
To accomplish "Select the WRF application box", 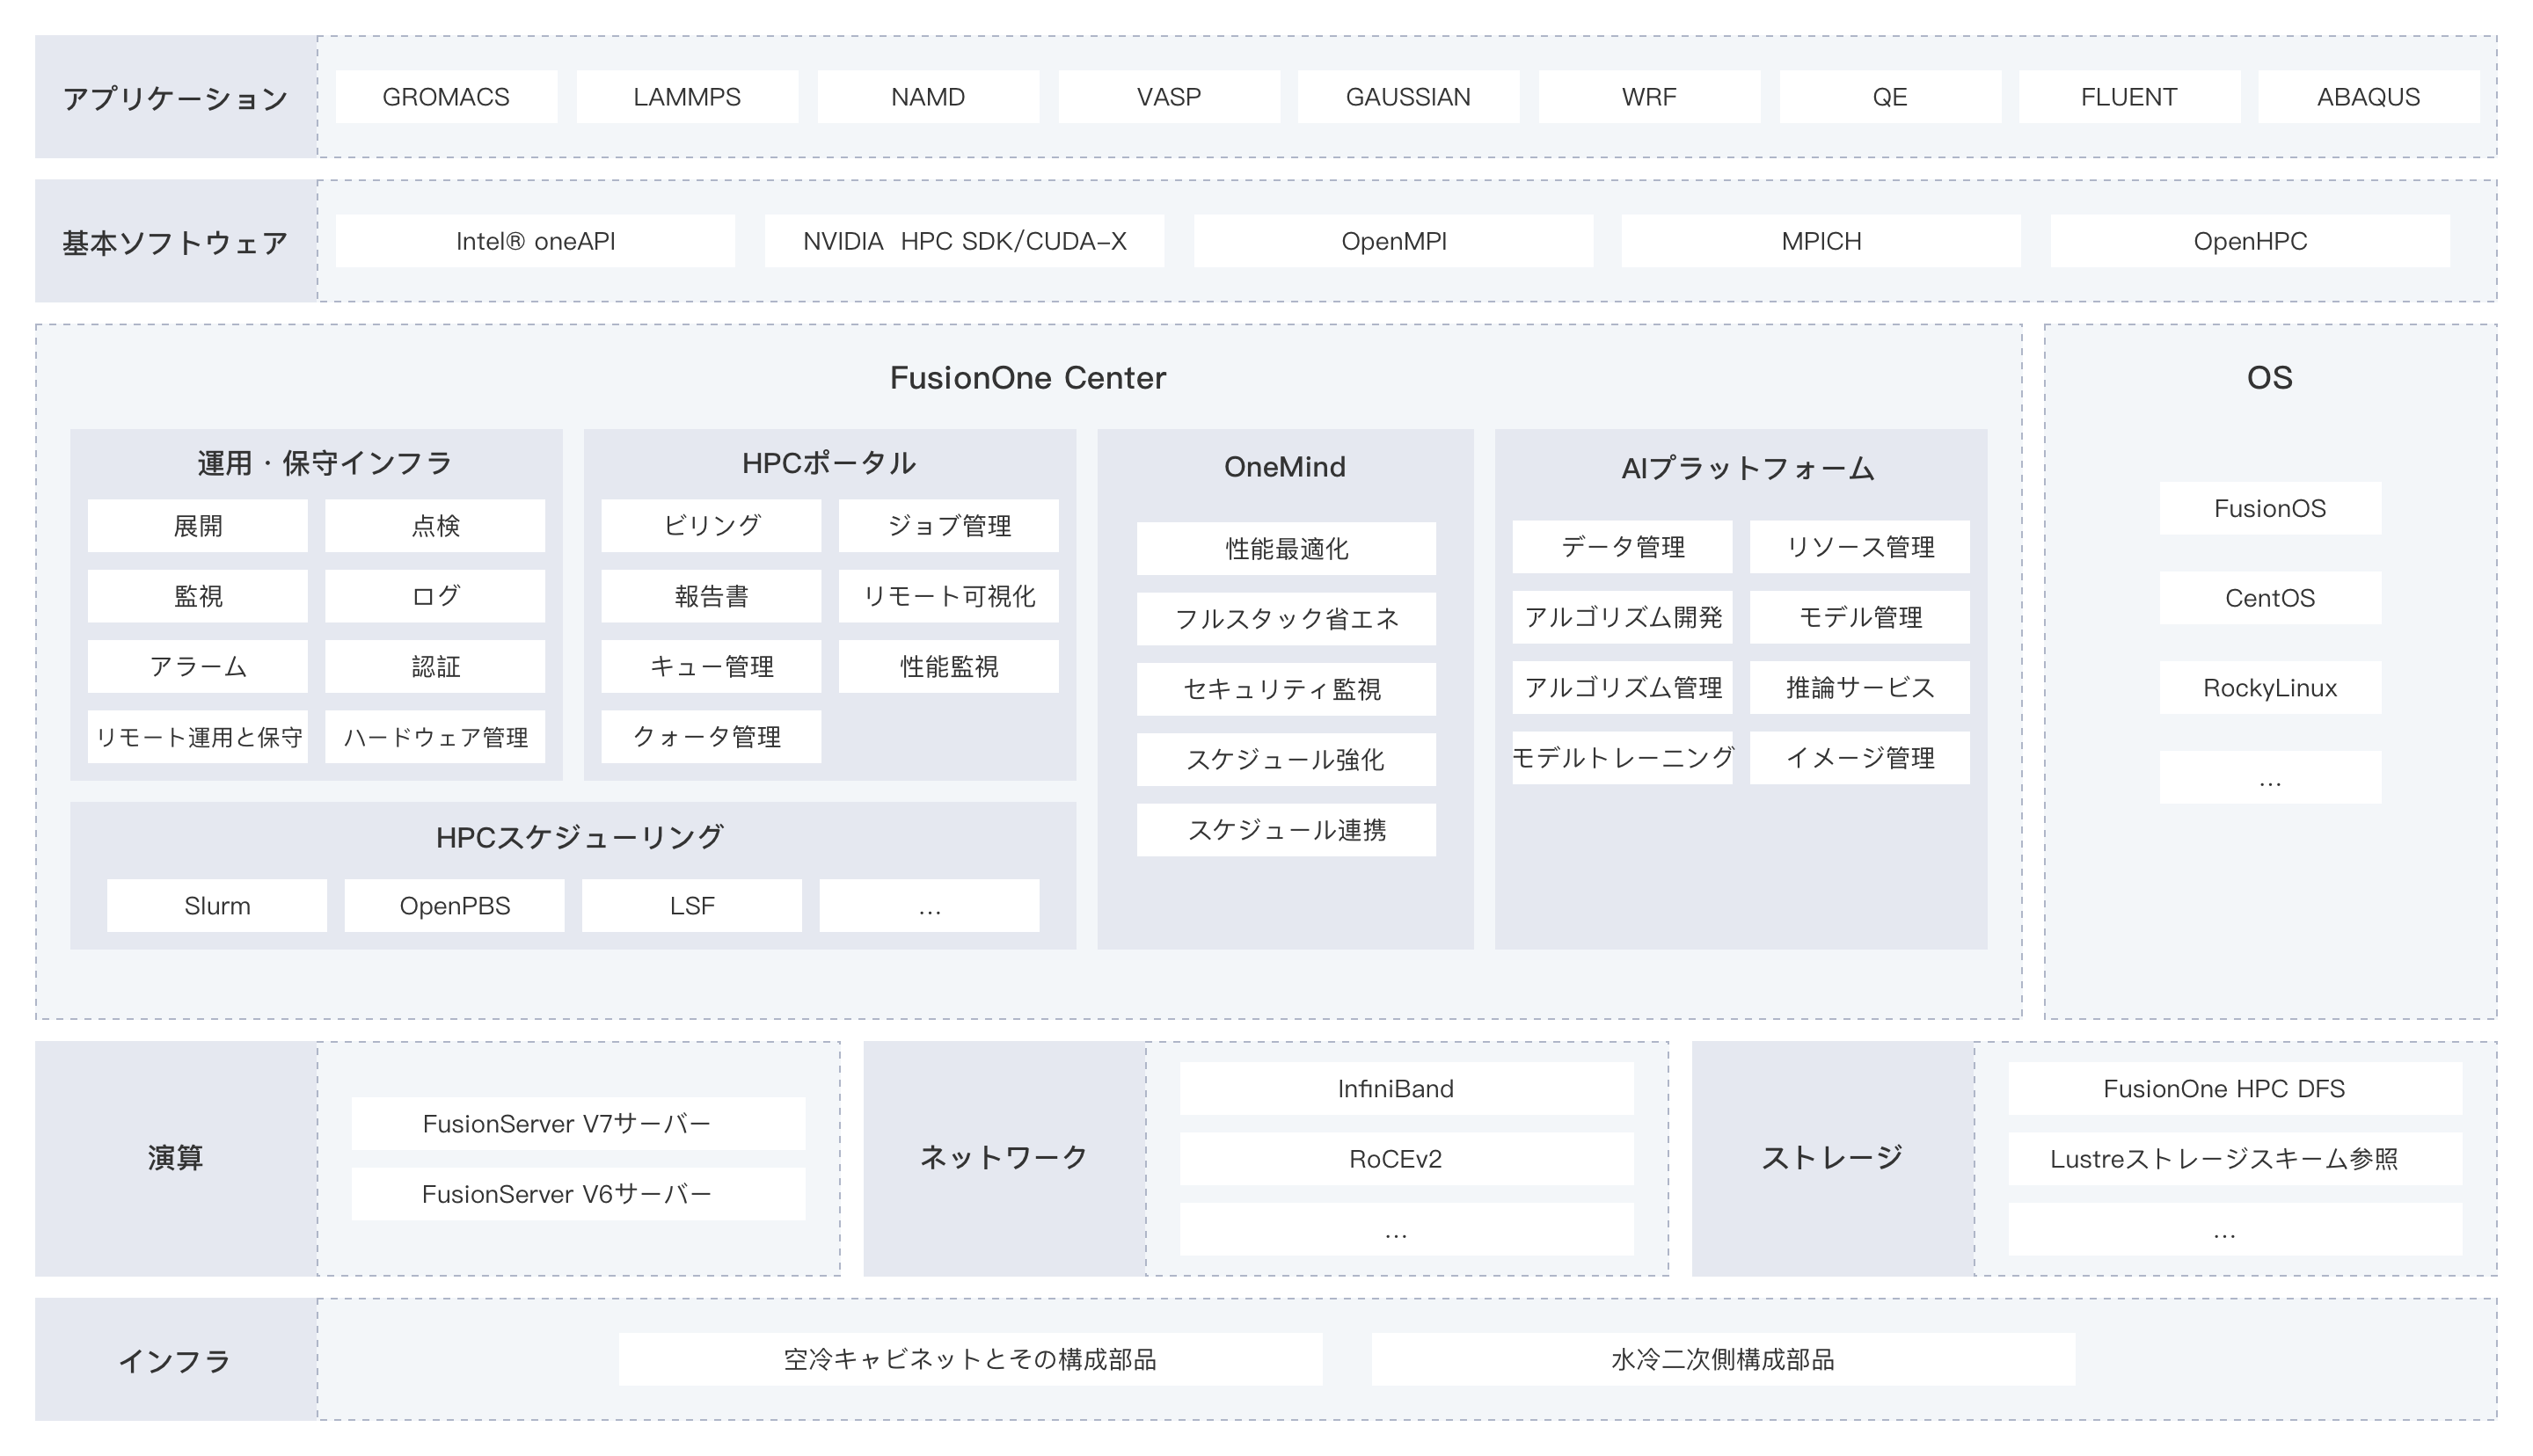I will [1649, 97].
